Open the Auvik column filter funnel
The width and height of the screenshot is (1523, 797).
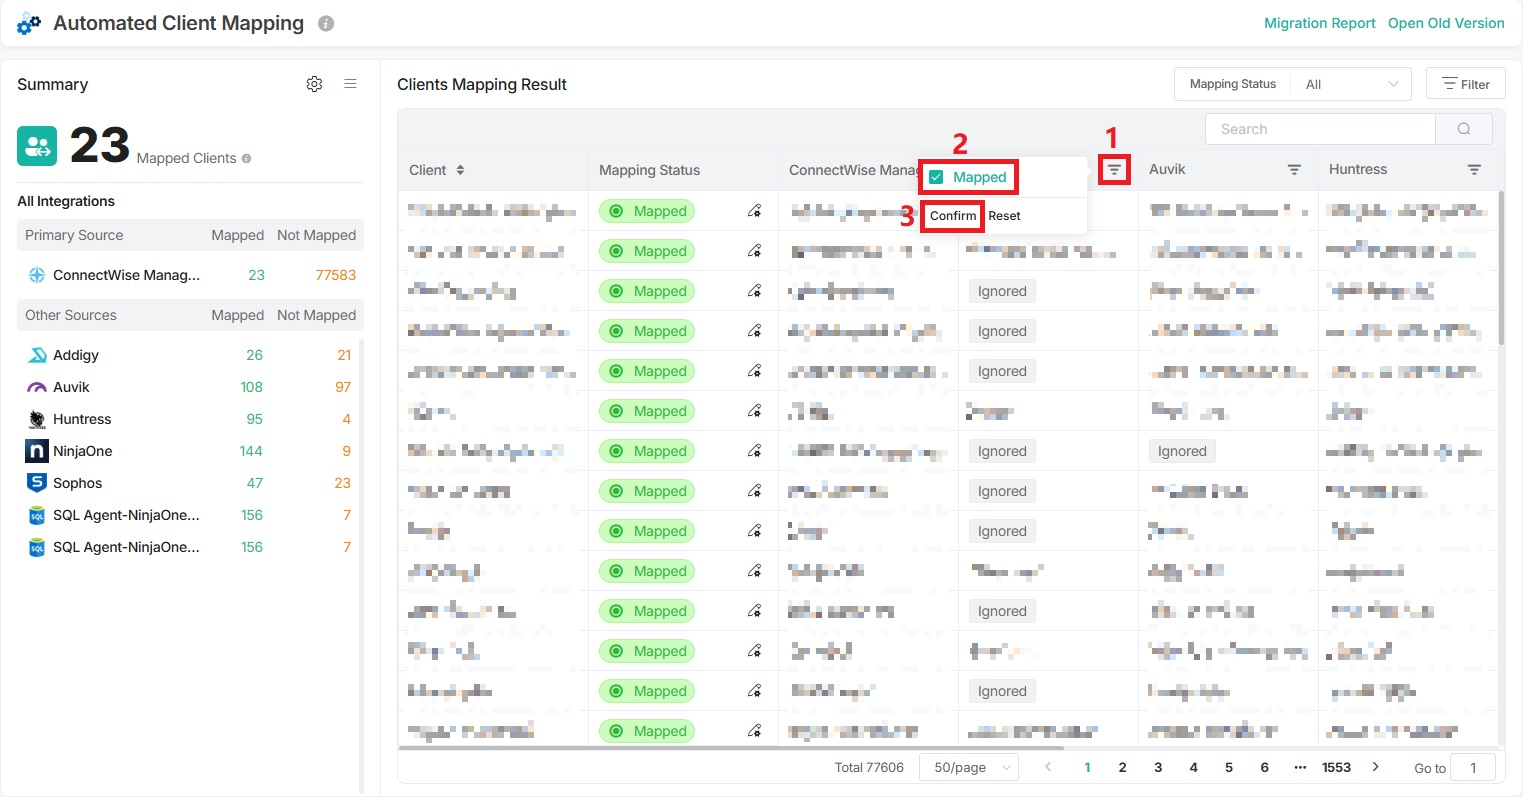coord(1295,169)
